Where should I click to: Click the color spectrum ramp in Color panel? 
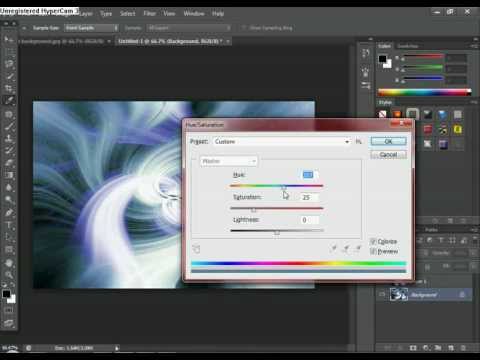pyautogui.click(x=425, y=92)
